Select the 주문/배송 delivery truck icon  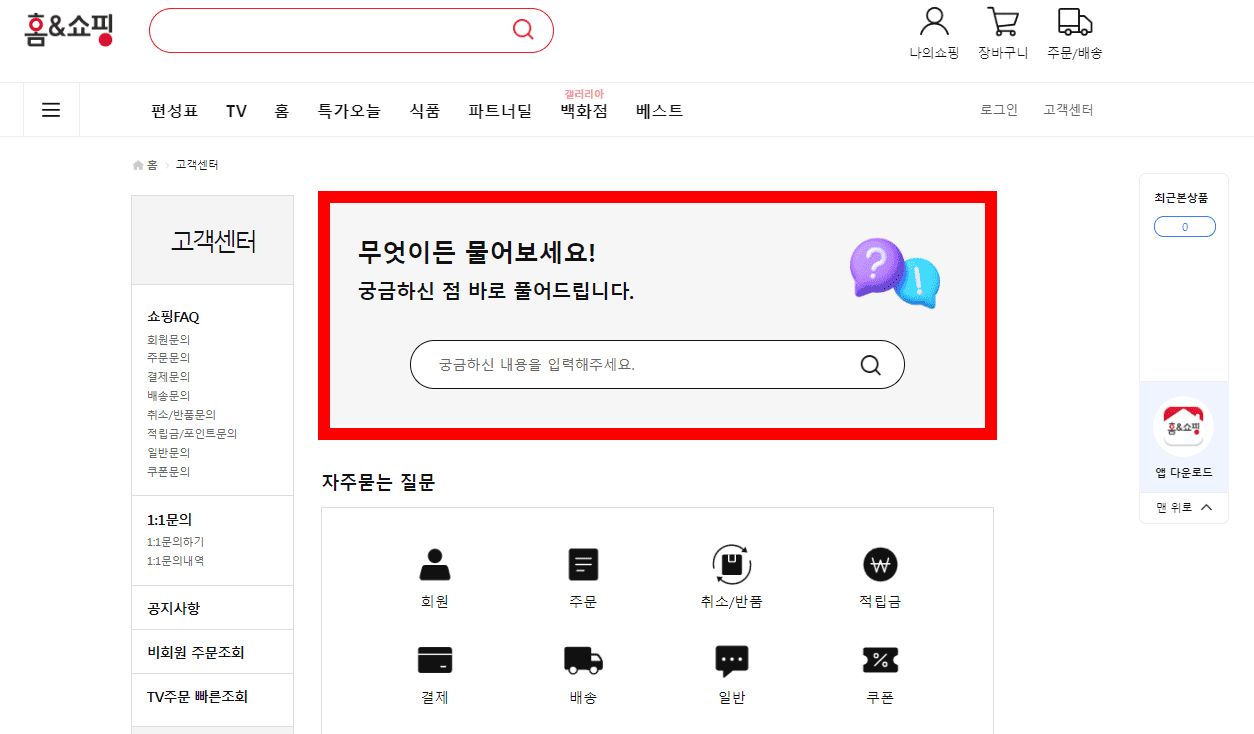tap(1074, 22)
